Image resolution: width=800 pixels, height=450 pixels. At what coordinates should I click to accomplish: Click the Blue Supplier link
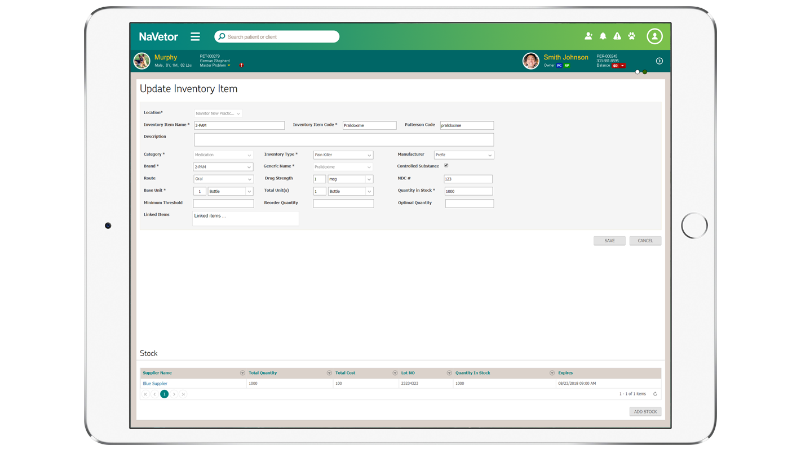tap(155, 383)
